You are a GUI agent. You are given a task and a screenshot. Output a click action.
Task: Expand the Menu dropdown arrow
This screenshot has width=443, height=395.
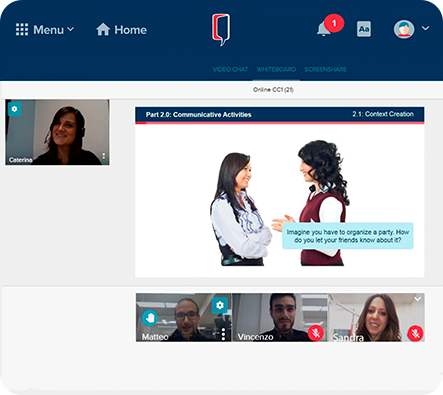click(71, 29)
